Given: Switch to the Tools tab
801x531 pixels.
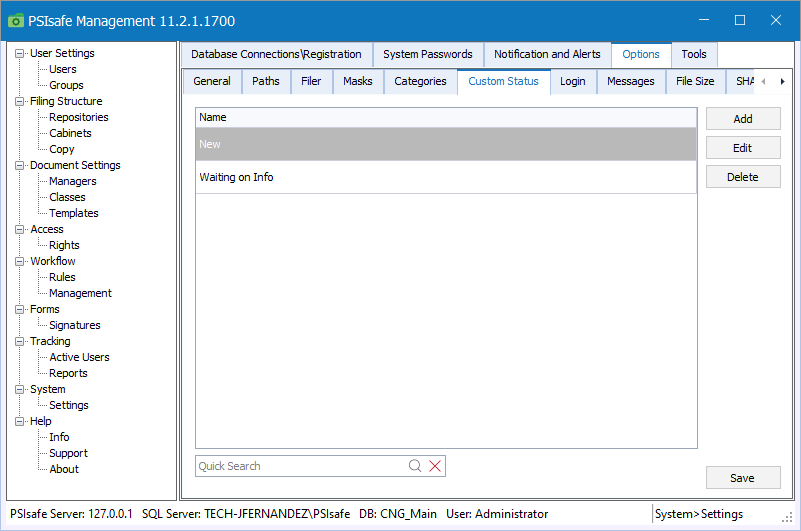Looking at the screenshot, I should click(x=694, y=54).
